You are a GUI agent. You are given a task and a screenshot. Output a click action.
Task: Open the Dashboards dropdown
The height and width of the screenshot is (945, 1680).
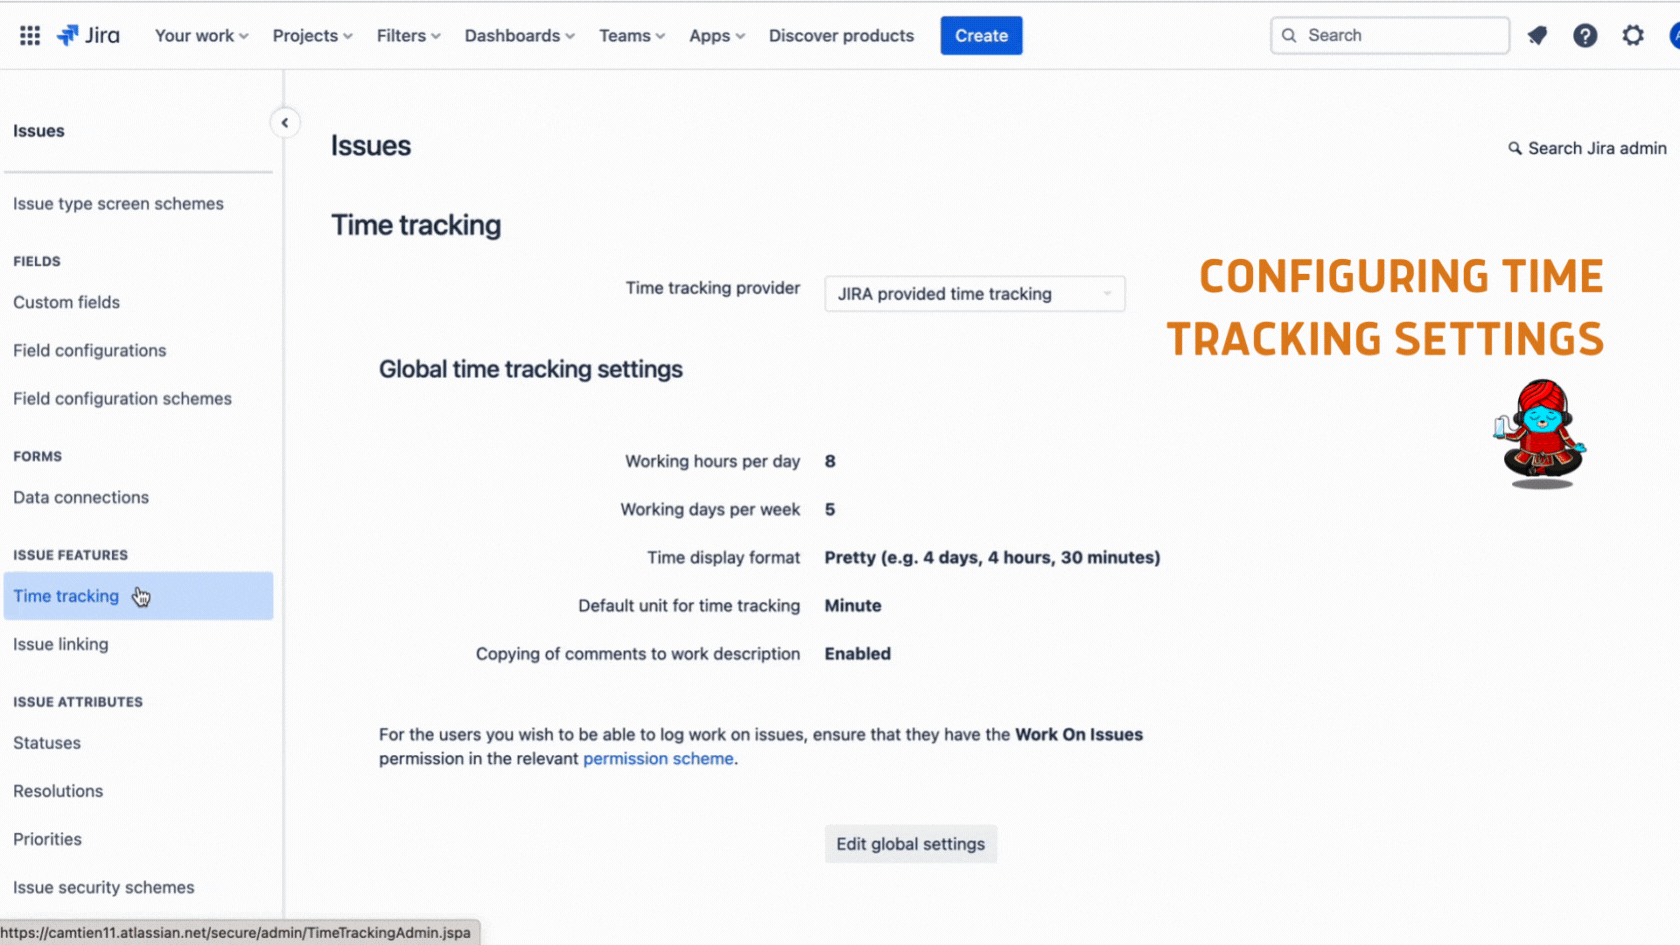[519, 35]
